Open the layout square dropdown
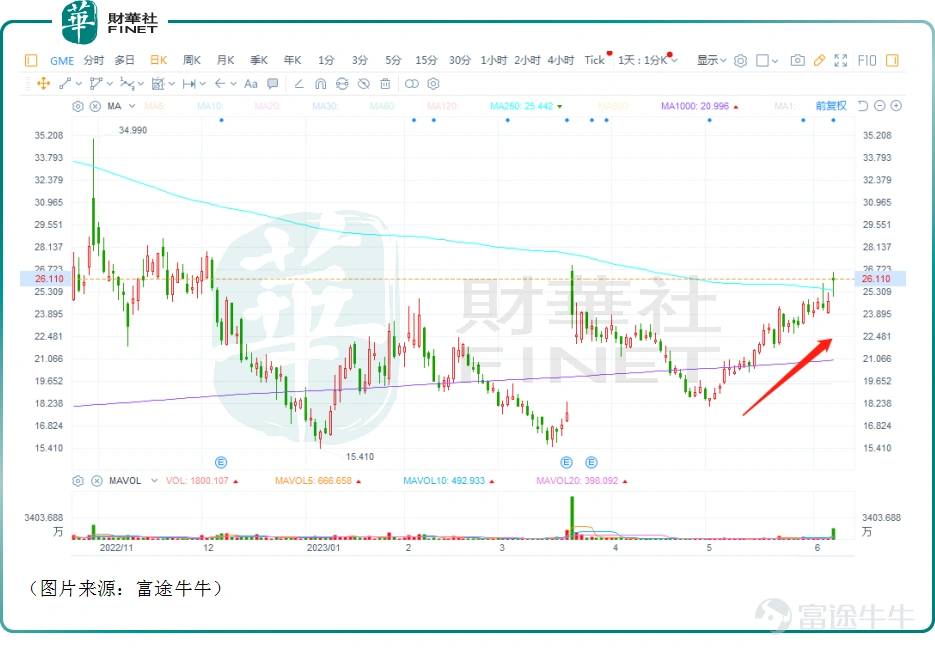The width and height of the screenshot is (935, 653). click(767, 60)
